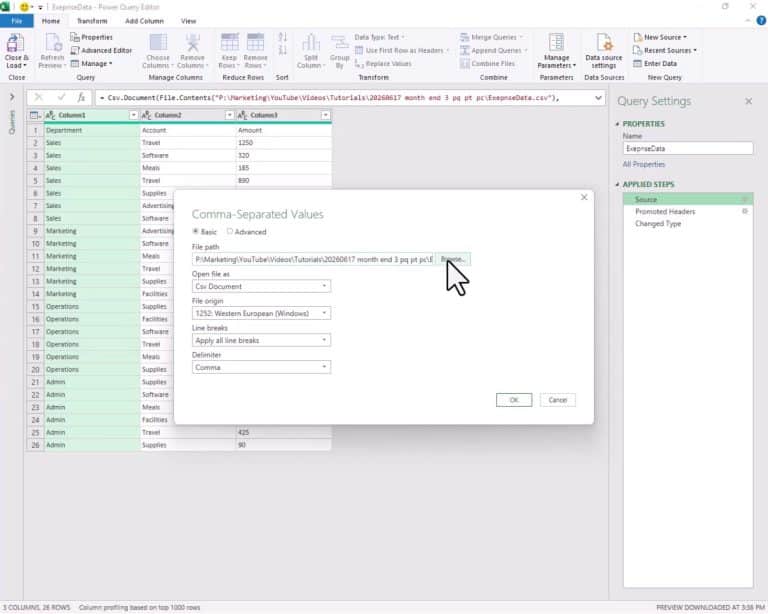Close the Query Settings pane
Screen dimensions: 768x614
point(748,101)
